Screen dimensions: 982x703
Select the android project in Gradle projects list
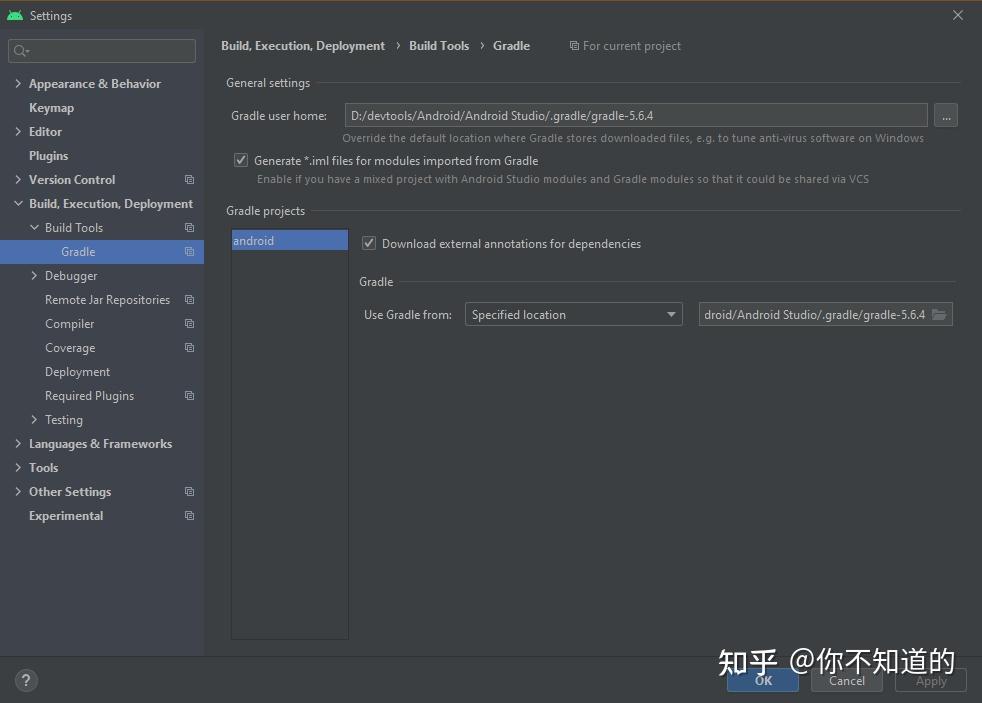289,240
